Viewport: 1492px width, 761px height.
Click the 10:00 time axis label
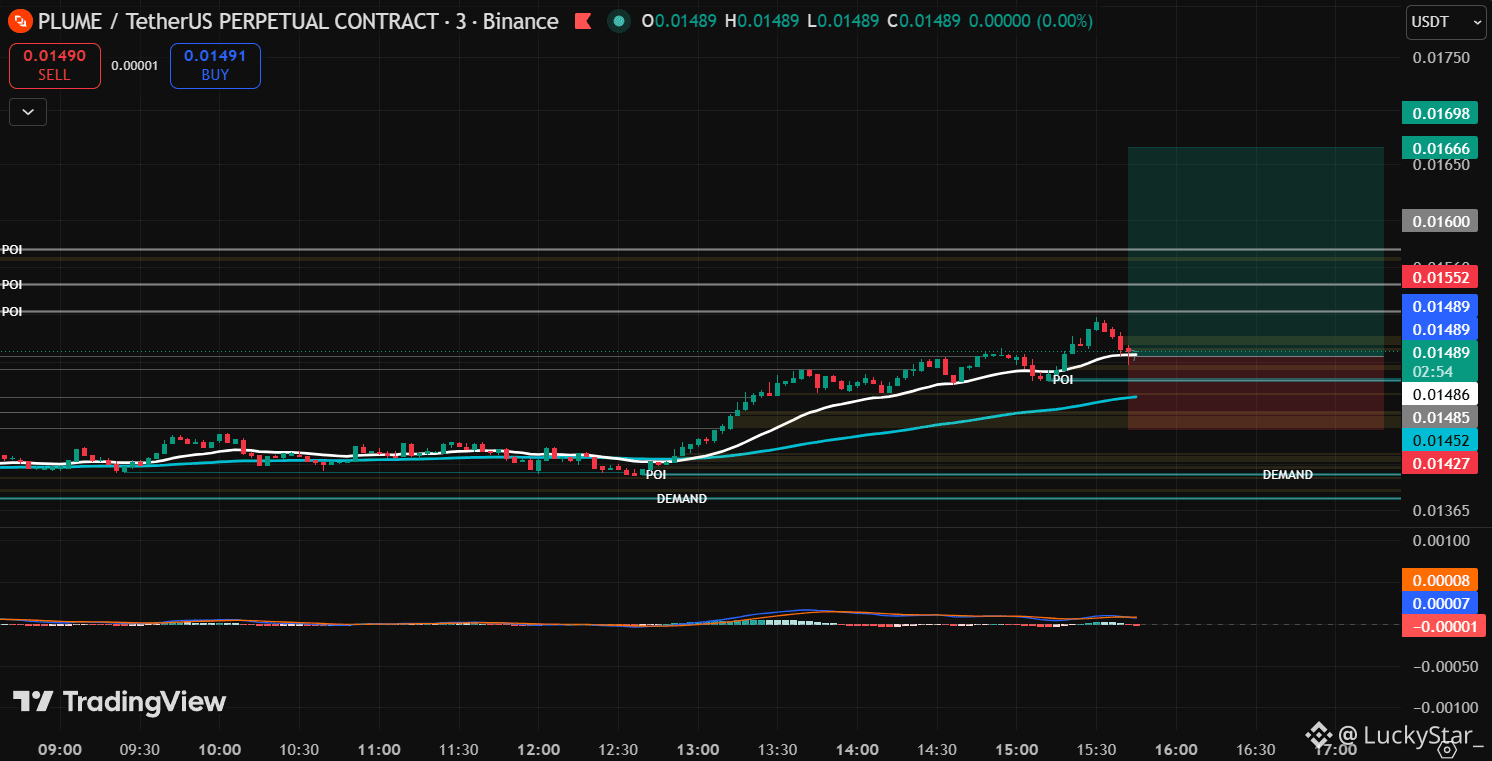[219, 750]
